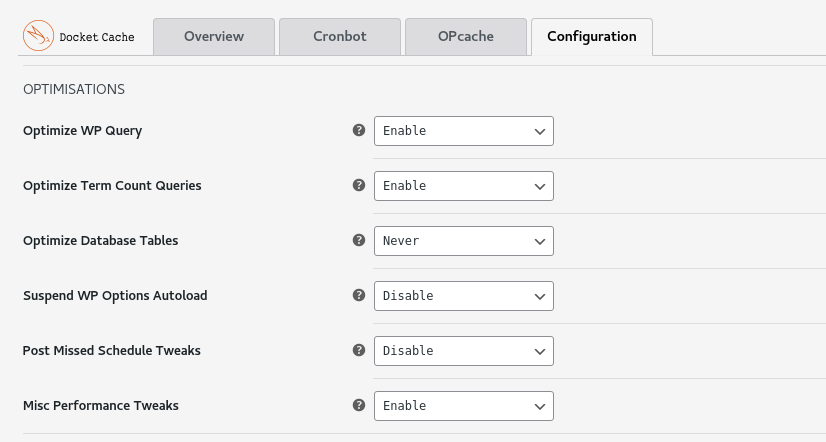The height and width of the screenshot is (442, 826).
Task: Expand Suspend WP Options Autoload dropdown
Action: (464, 296)
